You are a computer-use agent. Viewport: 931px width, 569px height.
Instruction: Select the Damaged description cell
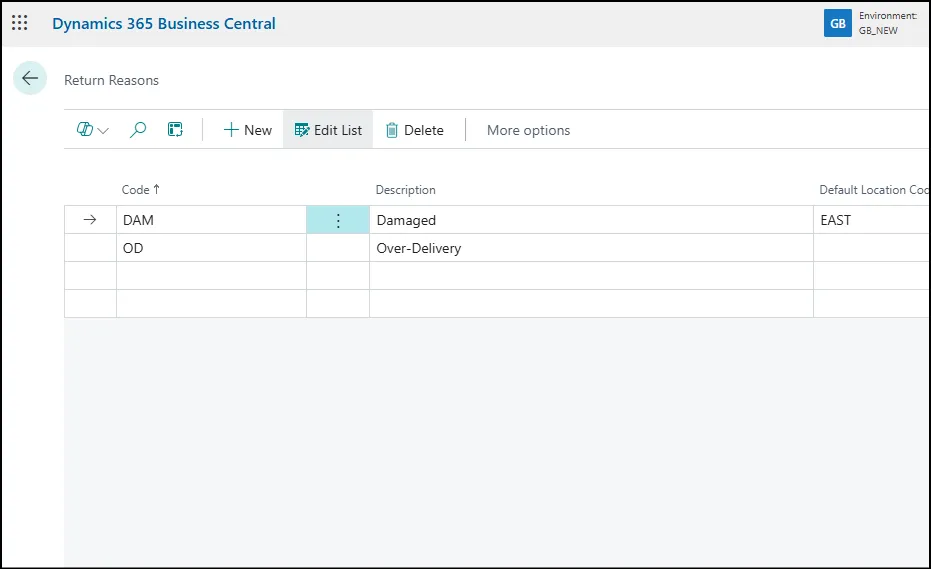click(x=591, y=220)
